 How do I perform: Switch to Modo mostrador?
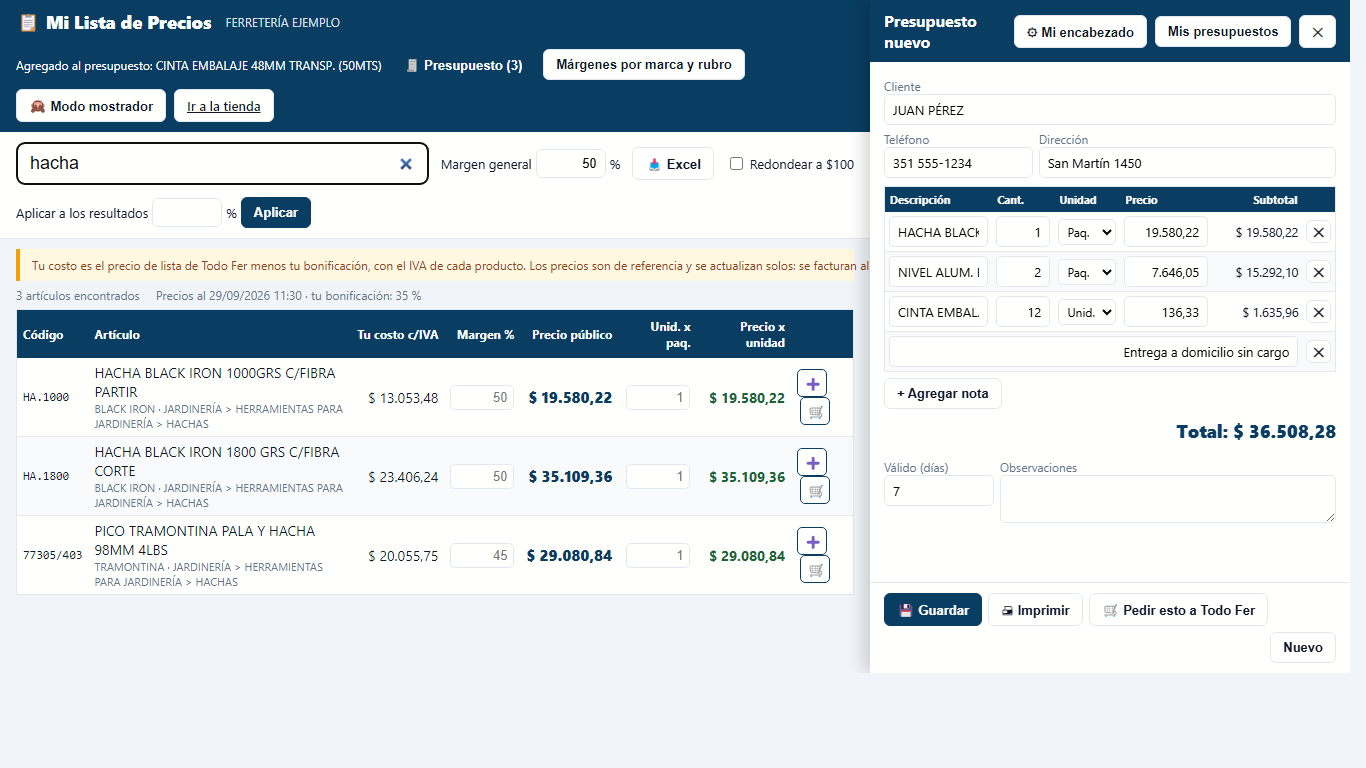91,106
